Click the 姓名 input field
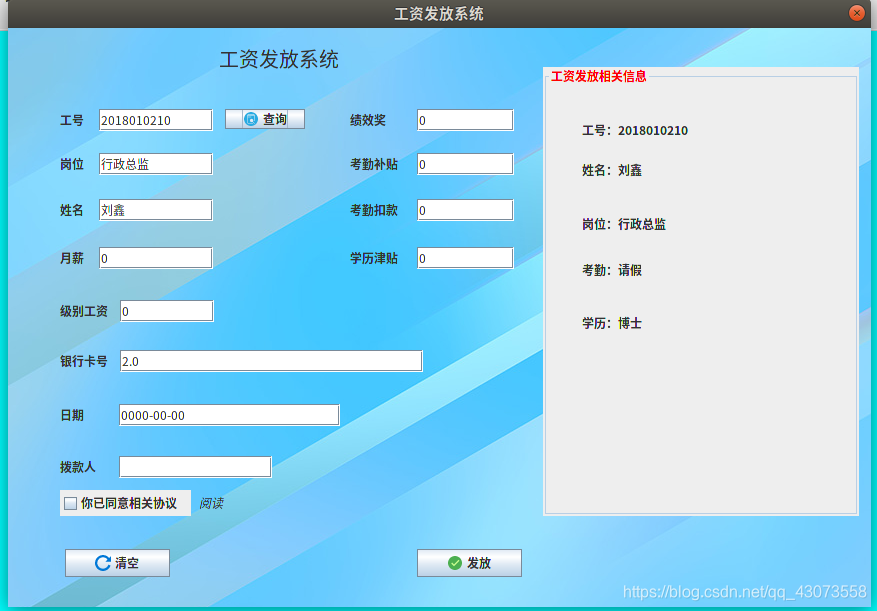The image size is (877, 611). [156, 210]
